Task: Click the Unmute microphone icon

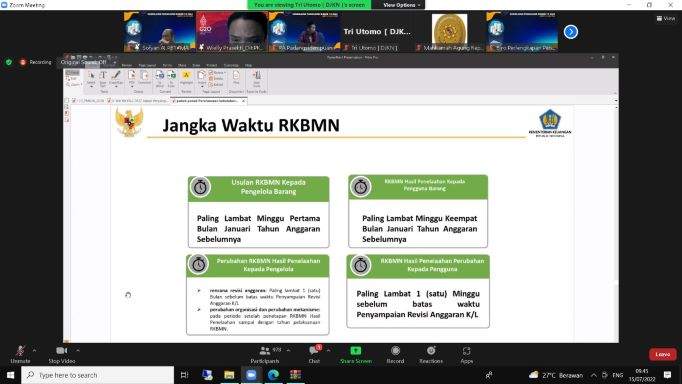Action: pyautogui.click(x=20, y=351)
